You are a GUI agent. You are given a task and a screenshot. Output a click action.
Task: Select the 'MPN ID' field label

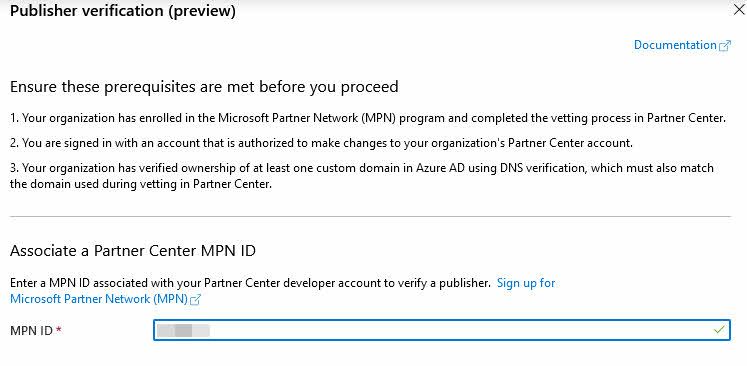pos(31,330)
